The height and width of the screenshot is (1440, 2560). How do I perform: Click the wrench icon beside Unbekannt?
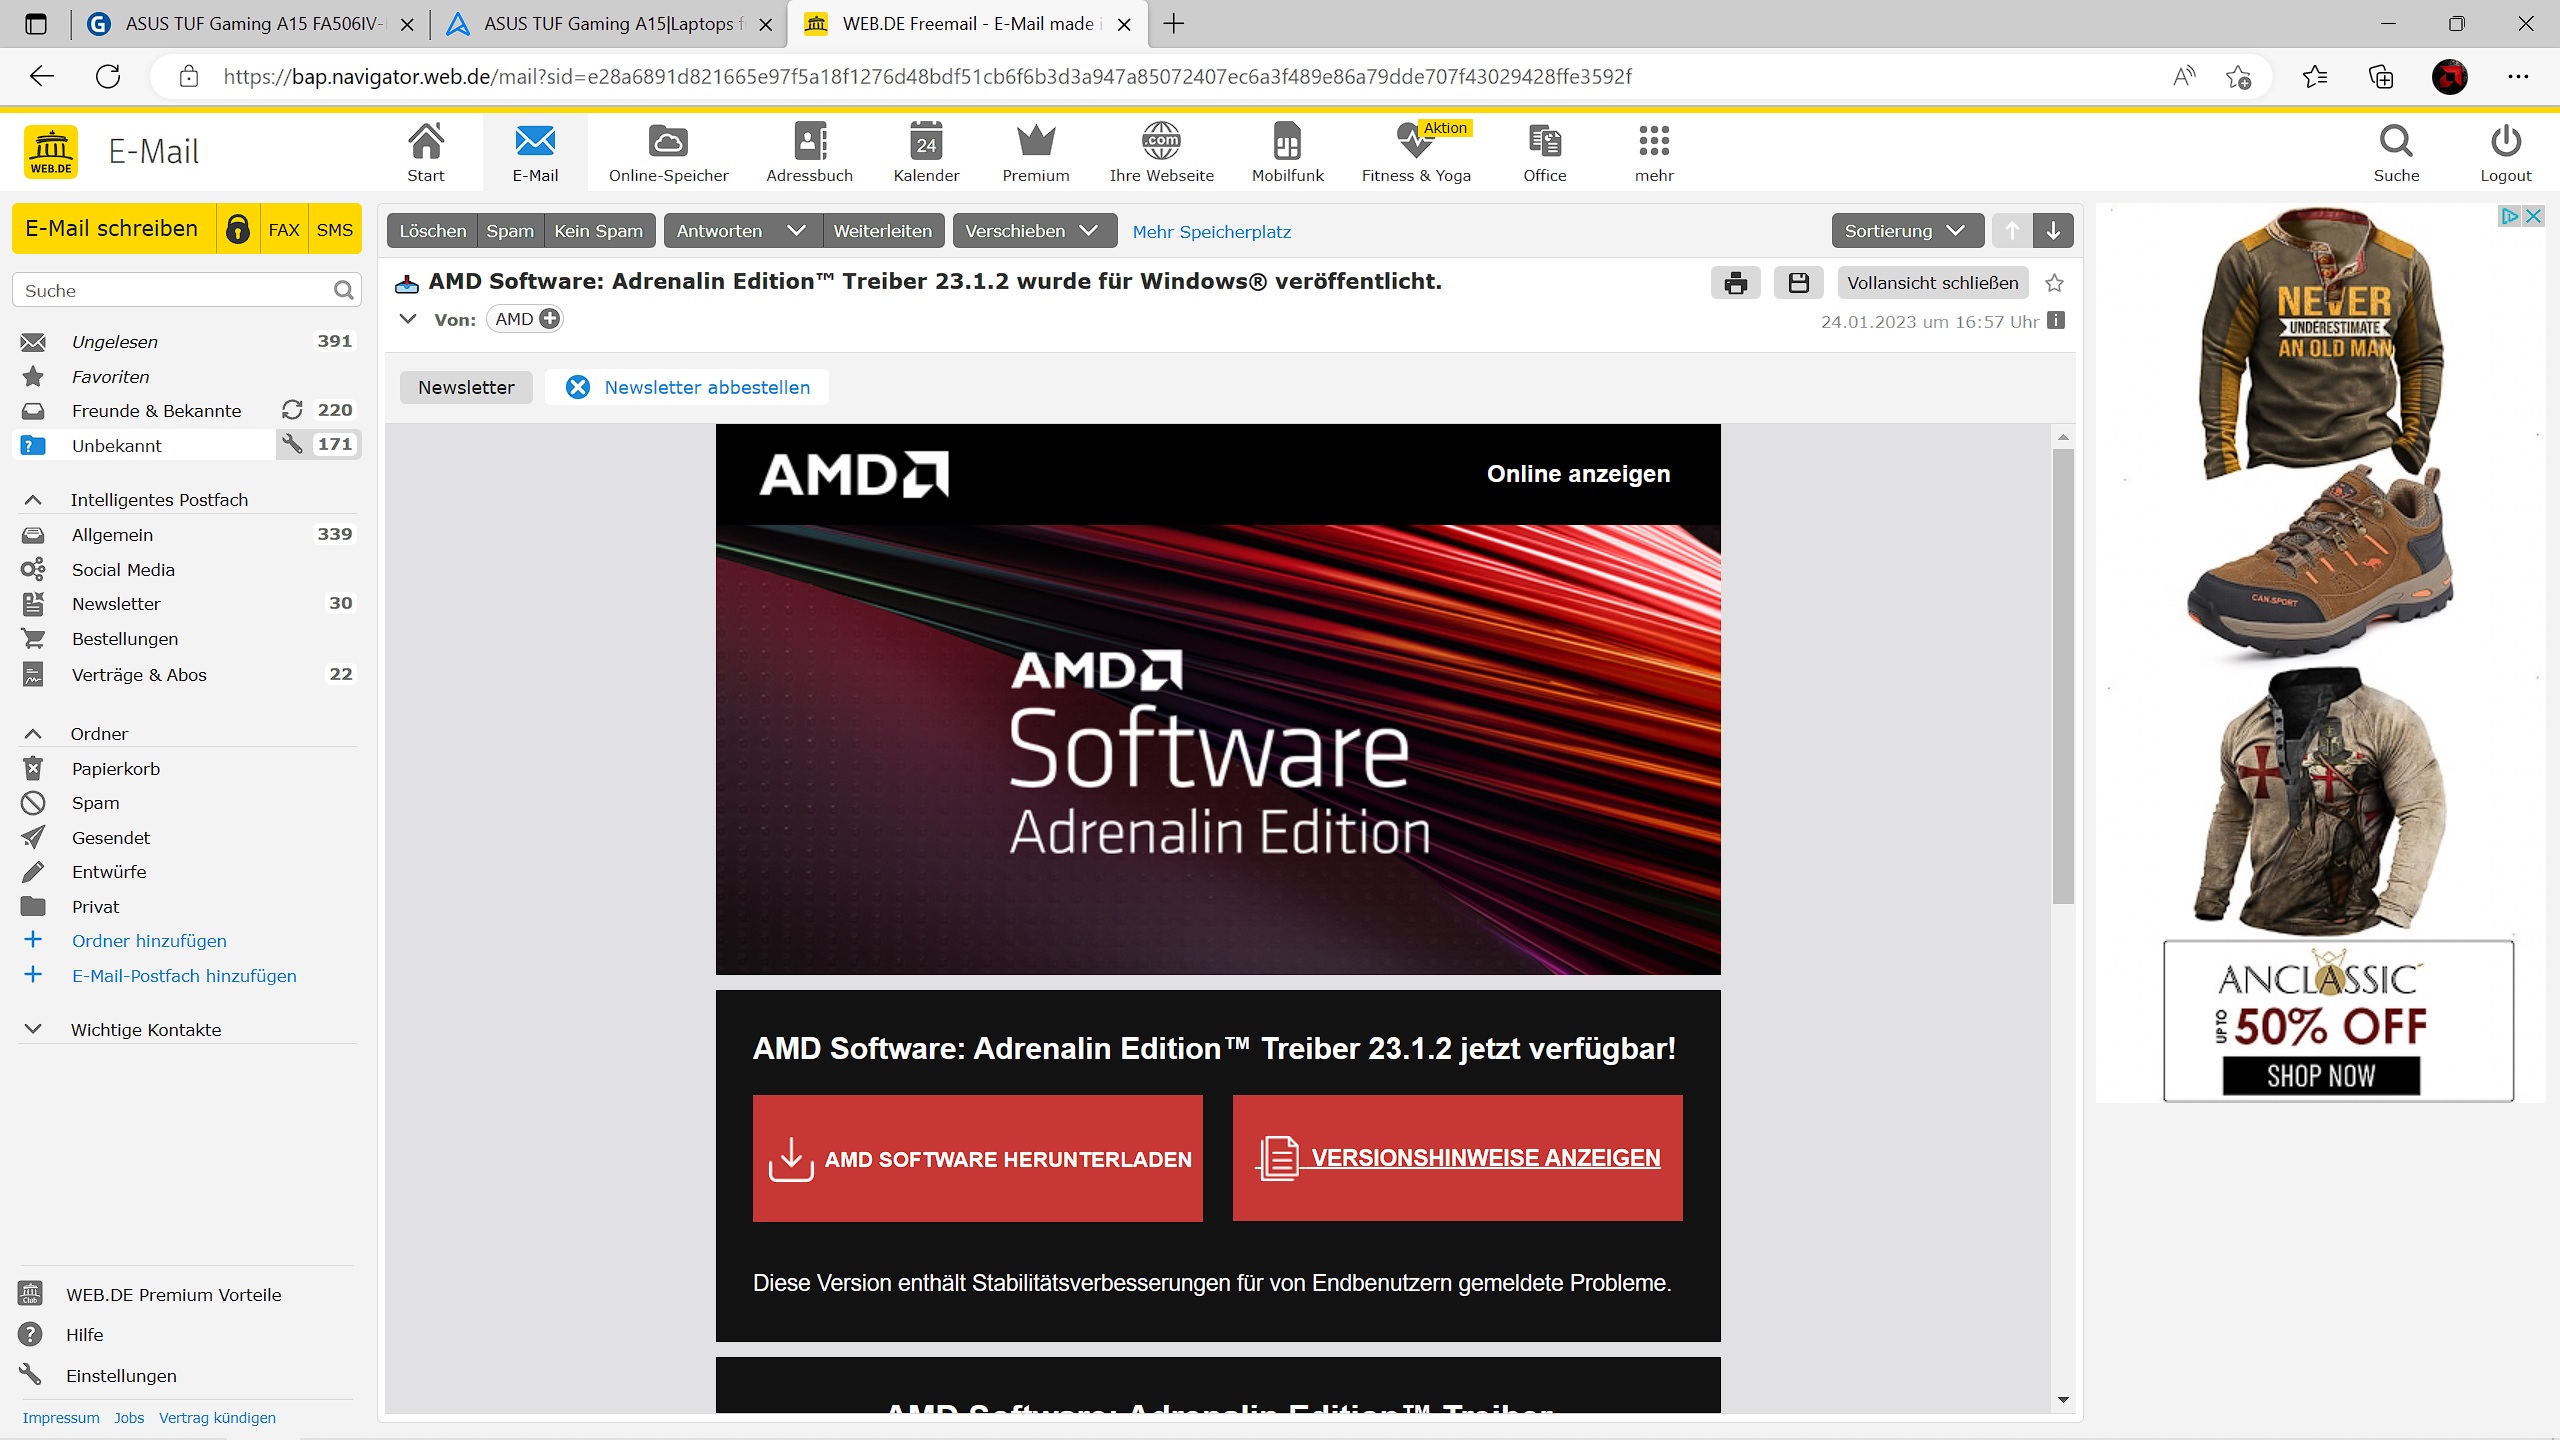point(292,444)
